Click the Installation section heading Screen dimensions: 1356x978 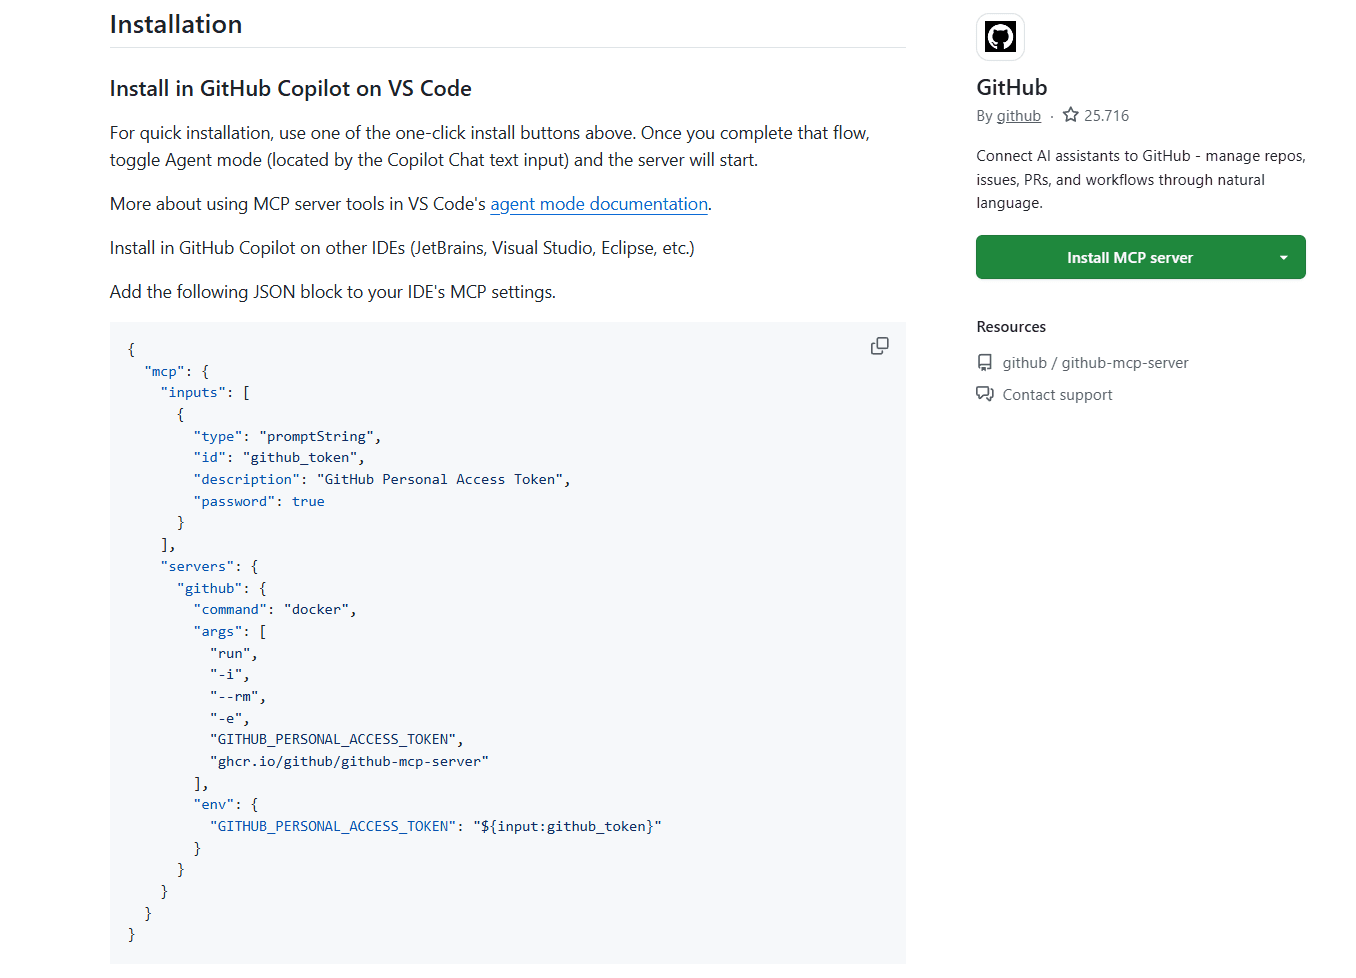tap(175, 24)
